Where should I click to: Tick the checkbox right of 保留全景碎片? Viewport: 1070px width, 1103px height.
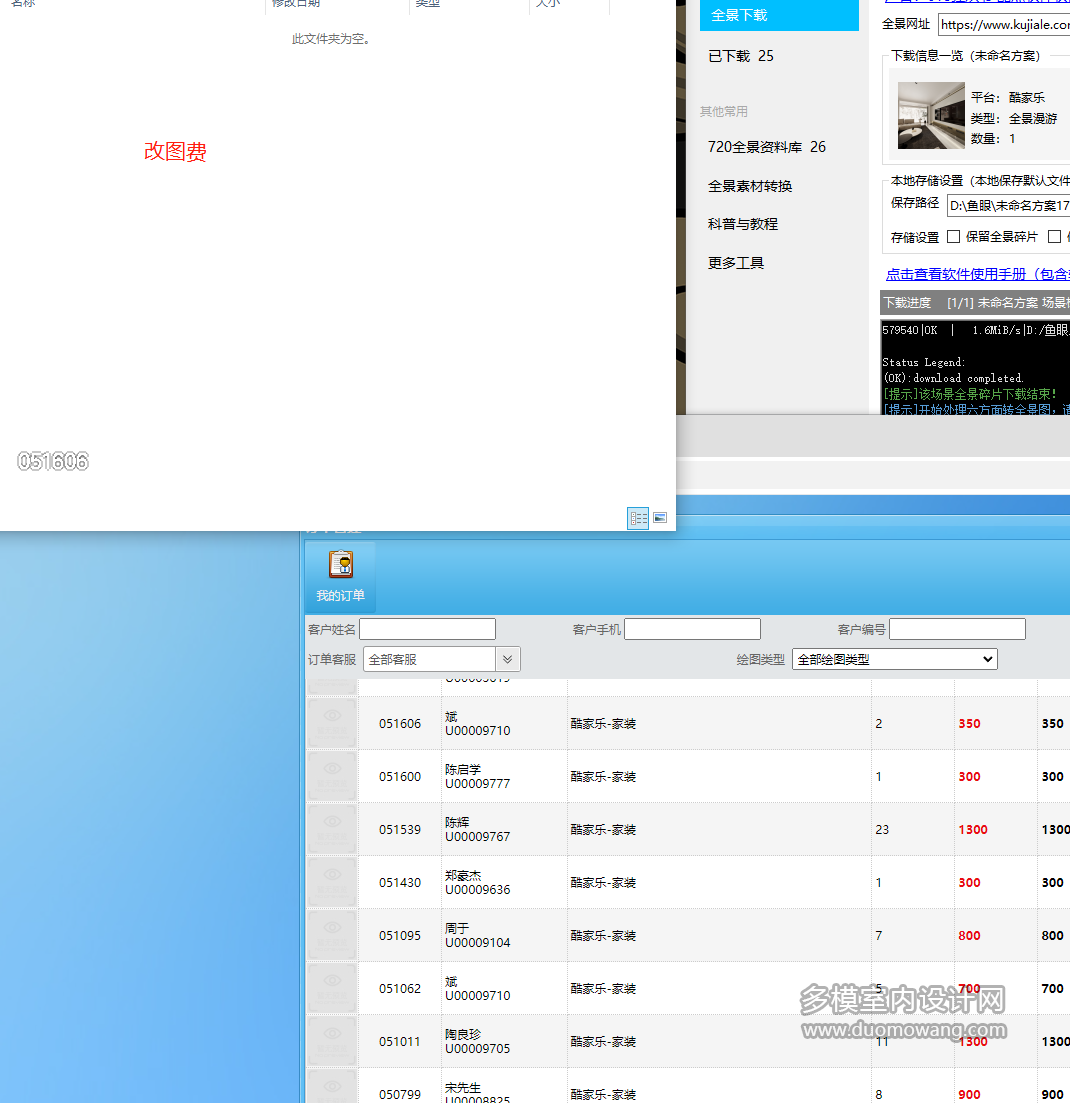pos(1054,237)
